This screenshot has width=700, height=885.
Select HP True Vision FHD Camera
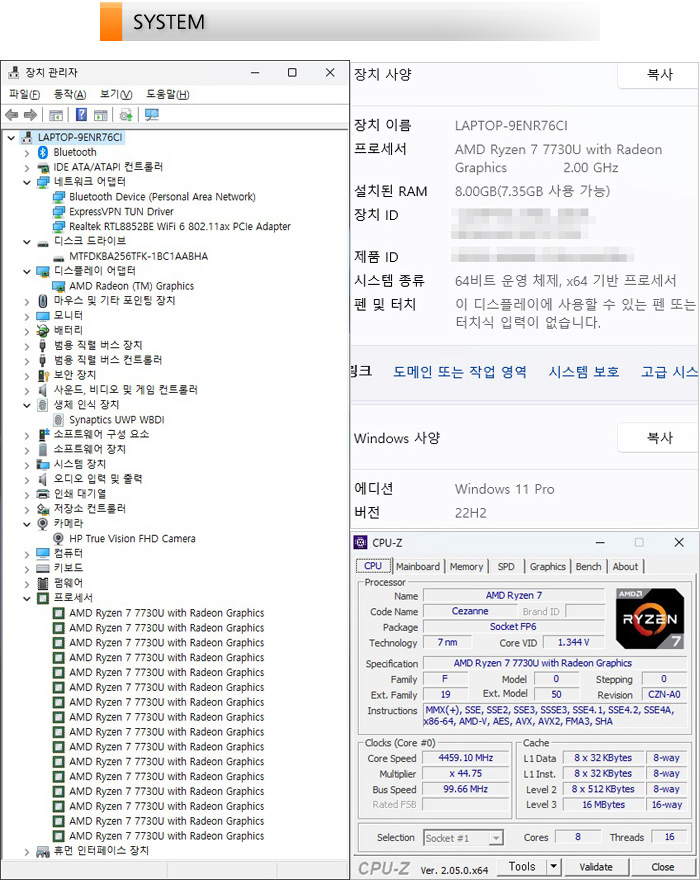[132, 538]
